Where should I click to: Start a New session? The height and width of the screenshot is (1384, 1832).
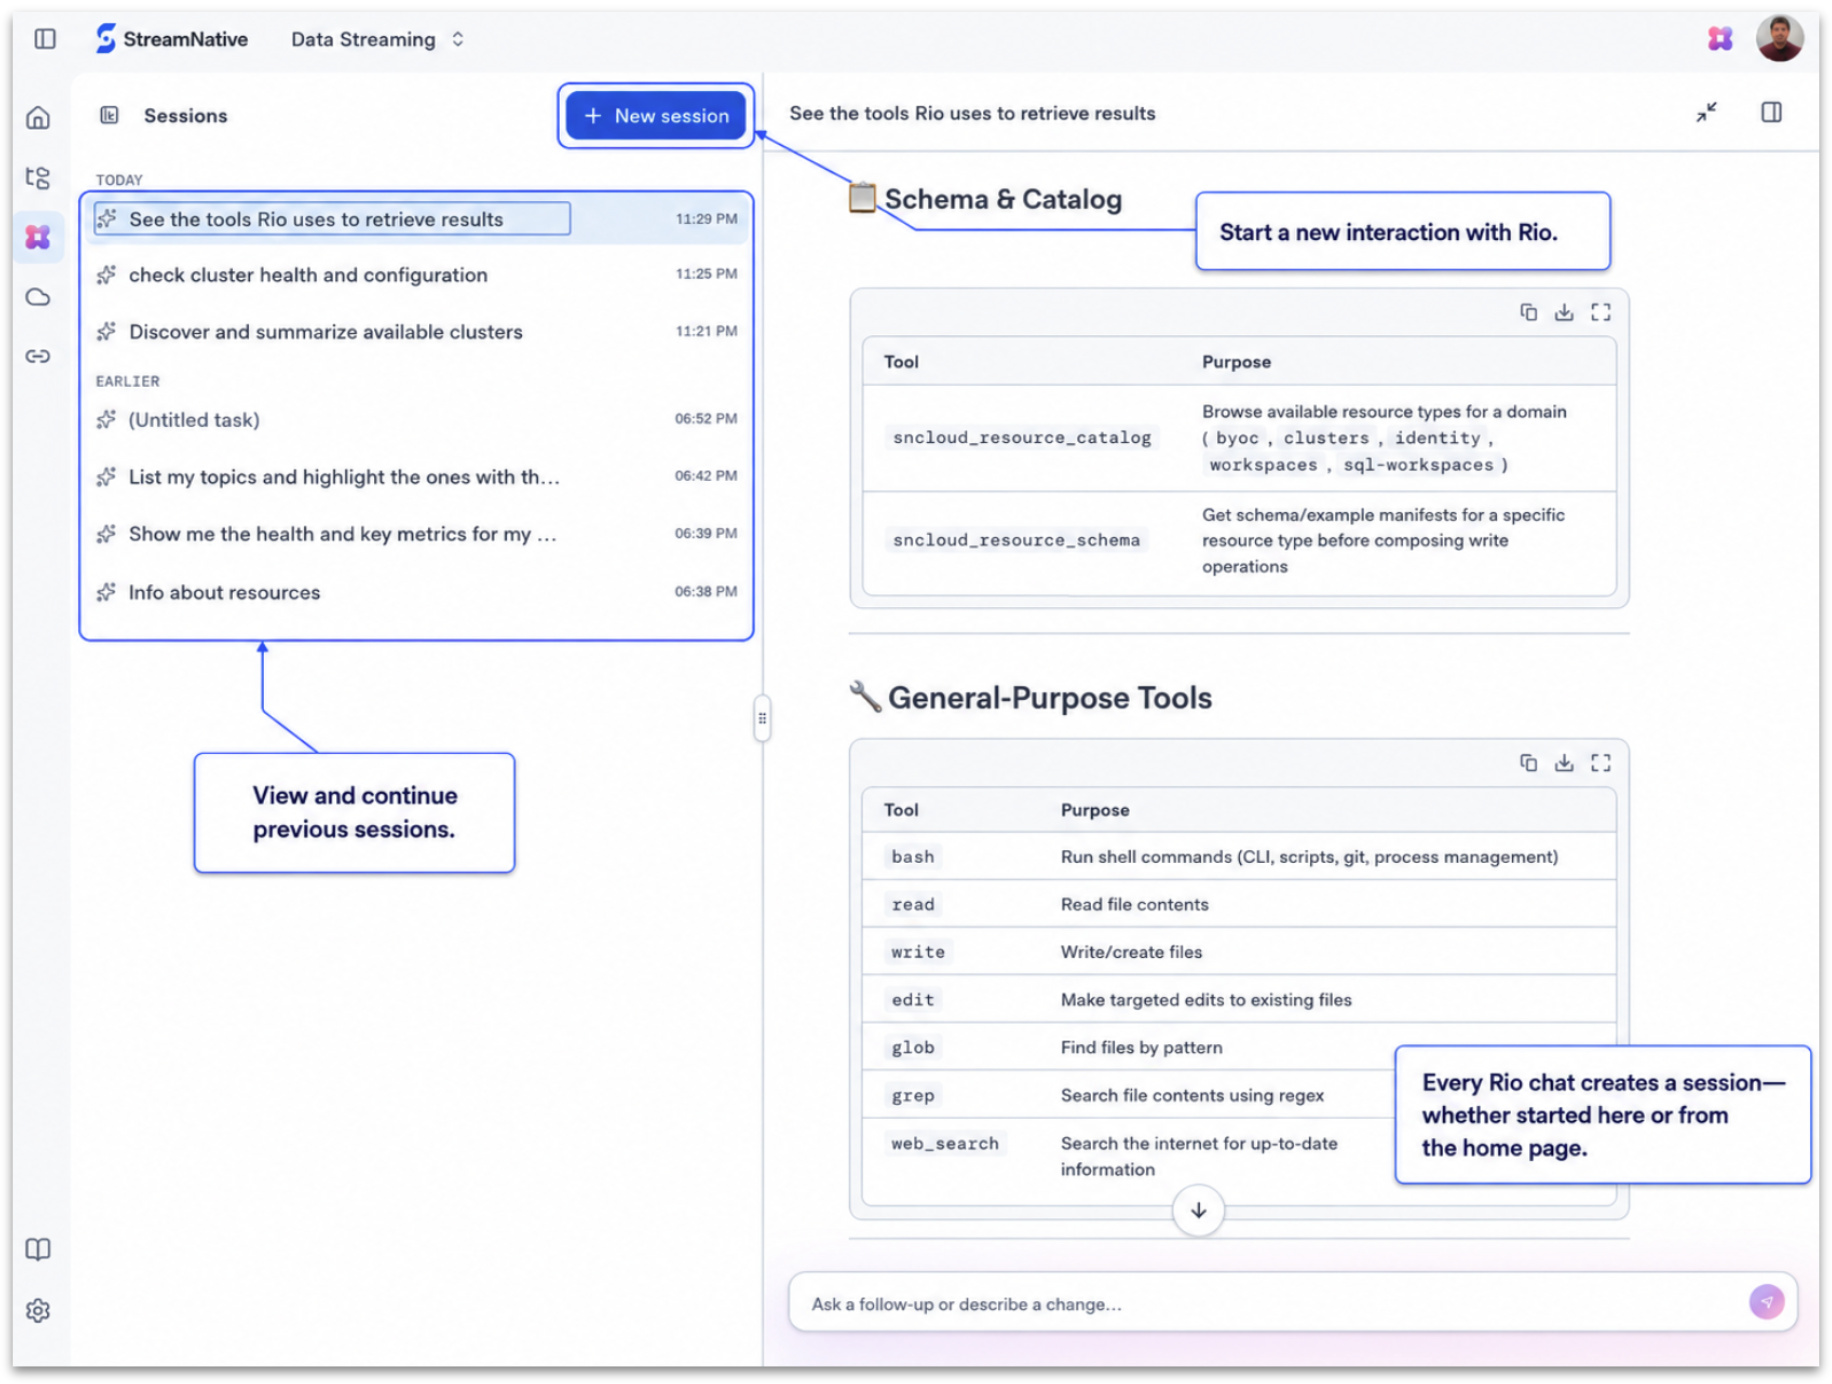pos(656,115)
